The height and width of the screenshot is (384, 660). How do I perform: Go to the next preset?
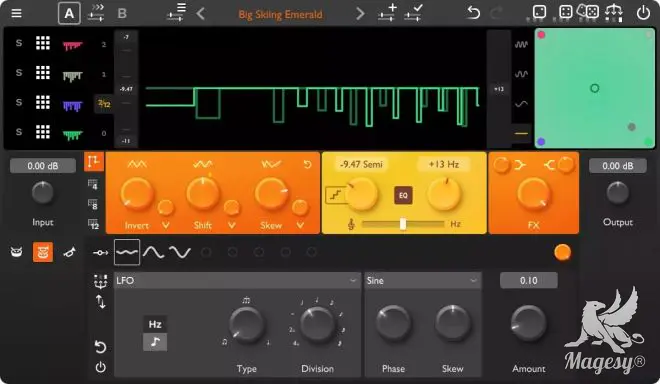pos(360,14)
